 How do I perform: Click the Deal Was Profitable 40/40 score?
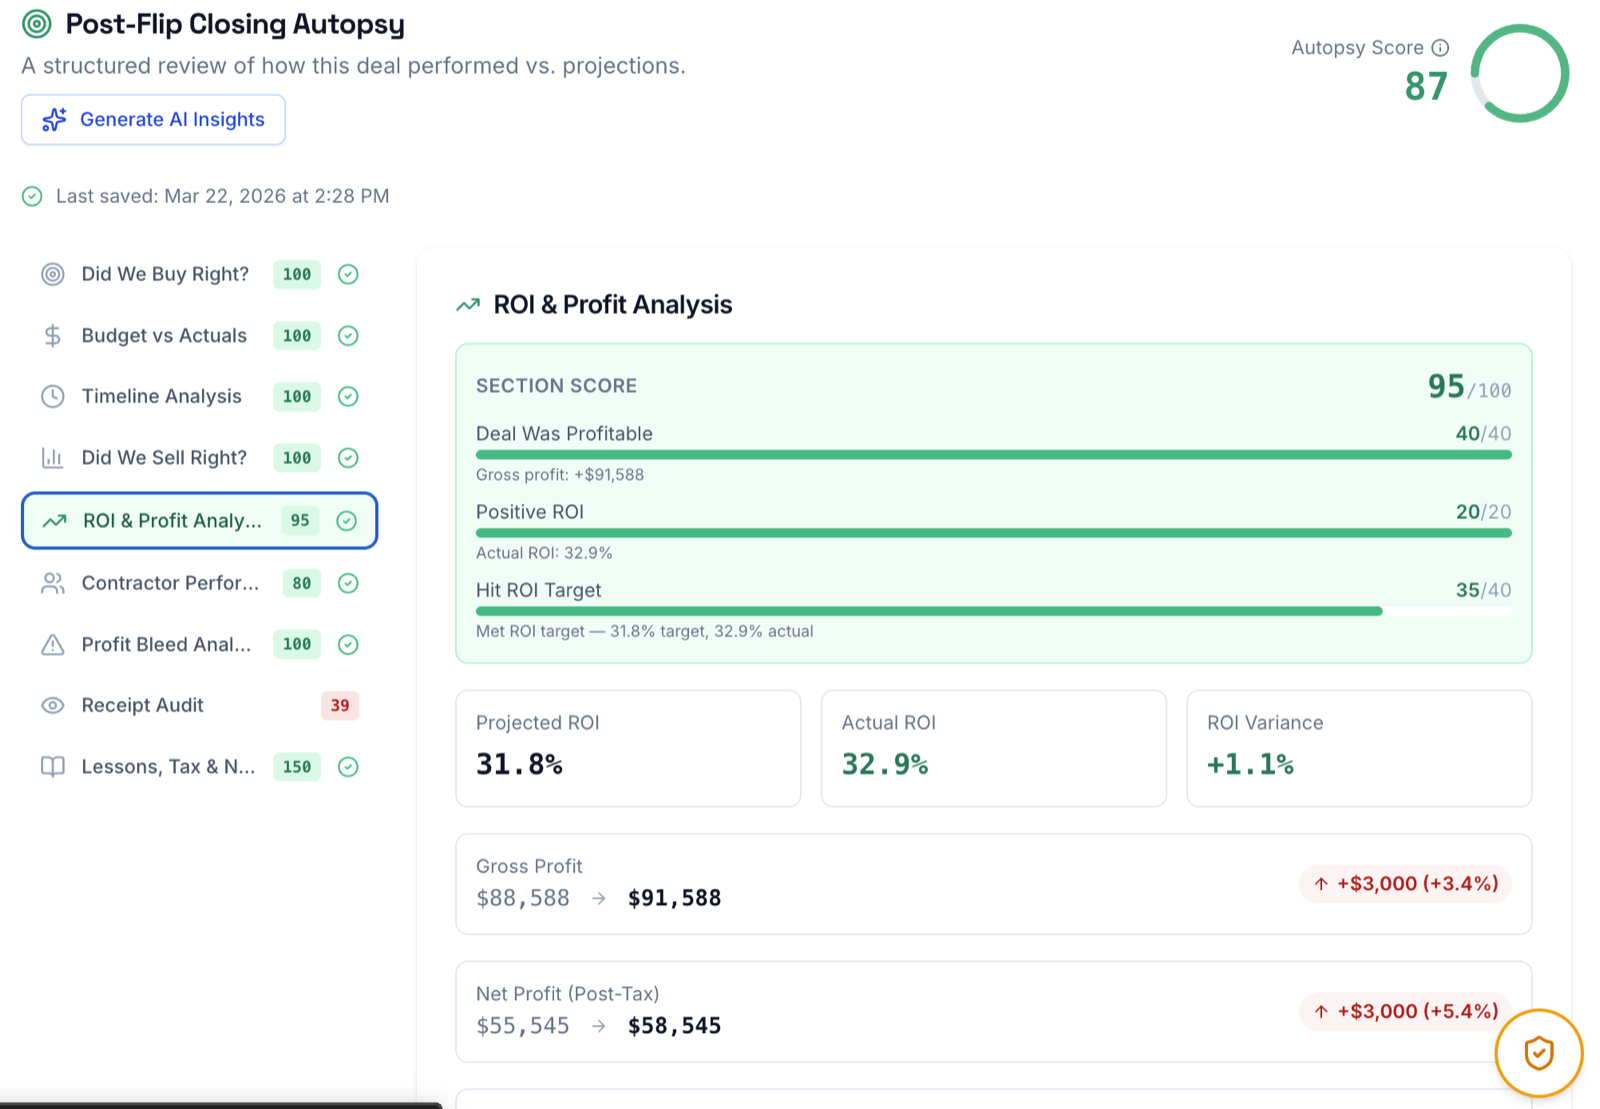pyautogui.click(x=1483, y=434)
